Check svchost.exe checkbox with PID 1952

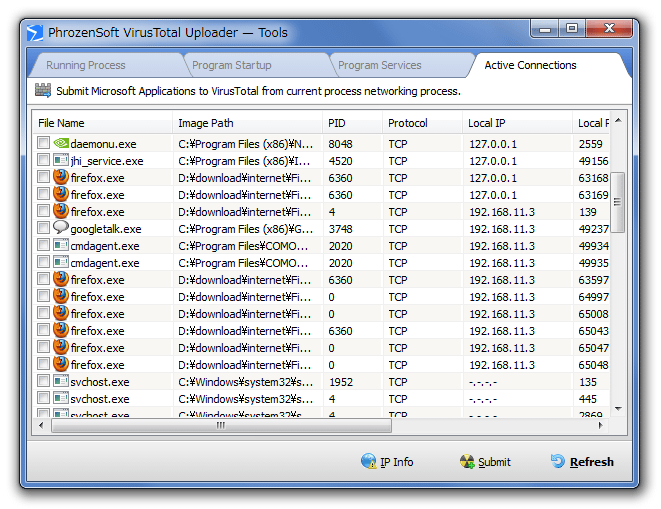coord(43,381)
